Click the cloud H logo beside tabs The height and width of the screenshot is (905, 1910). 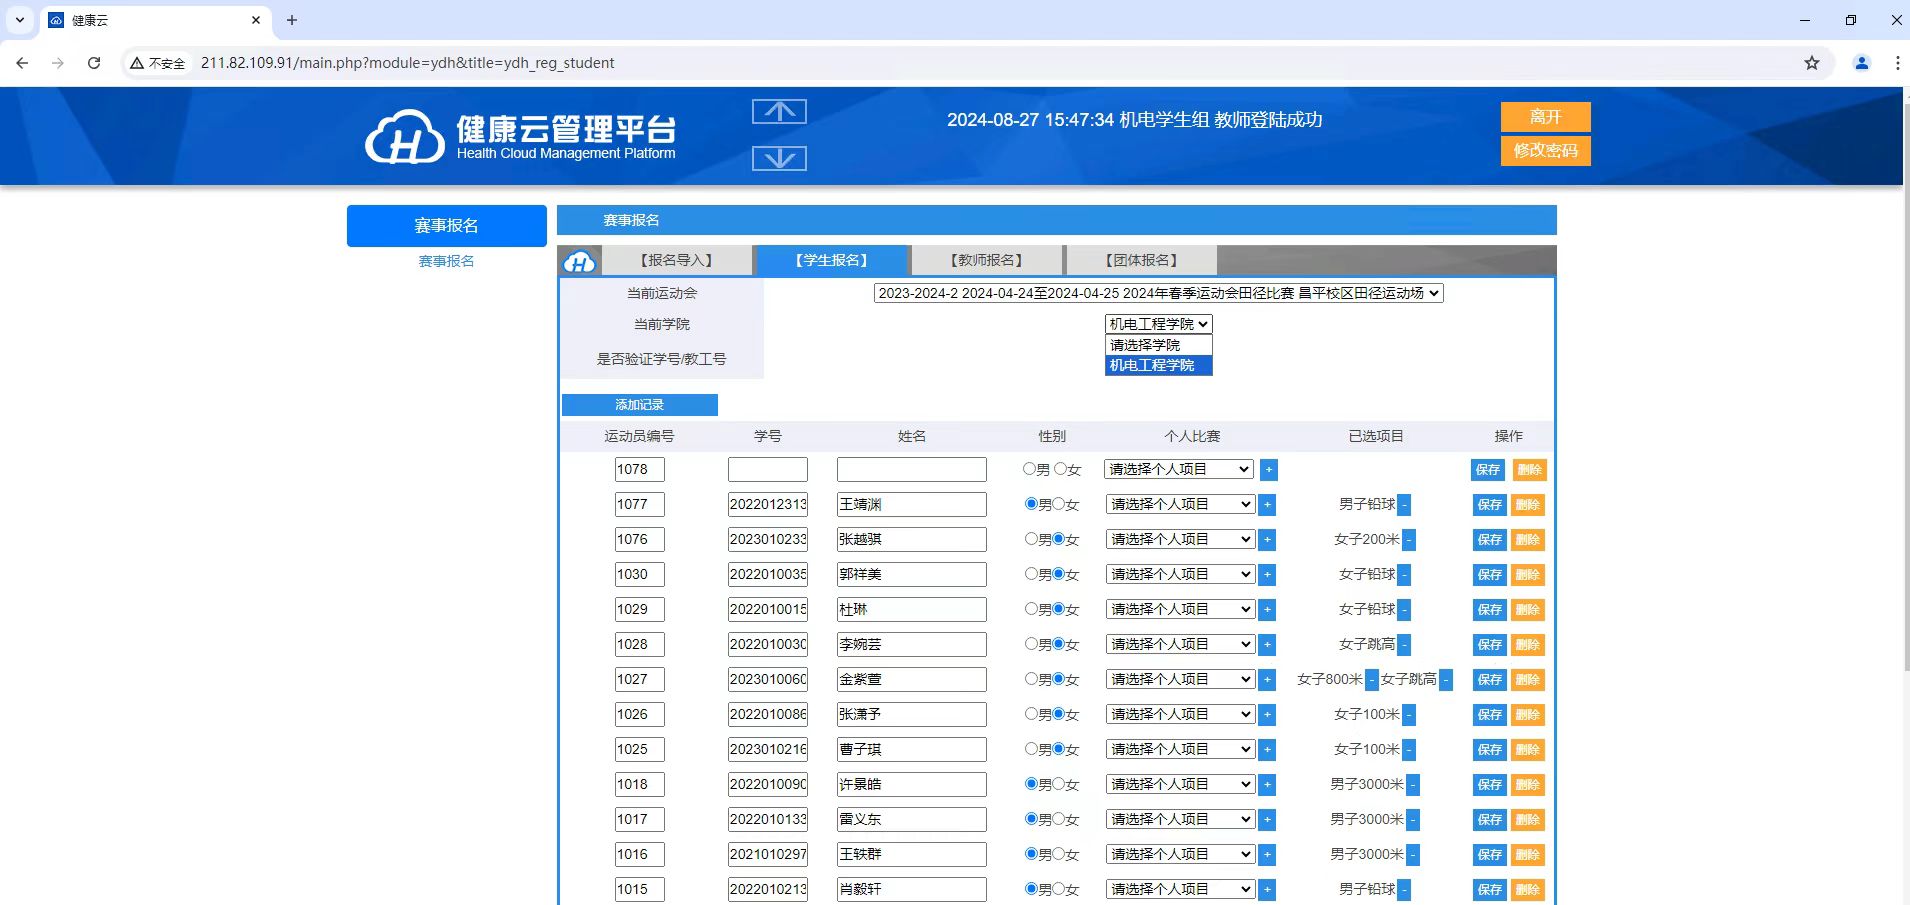[x=580, y=262]
